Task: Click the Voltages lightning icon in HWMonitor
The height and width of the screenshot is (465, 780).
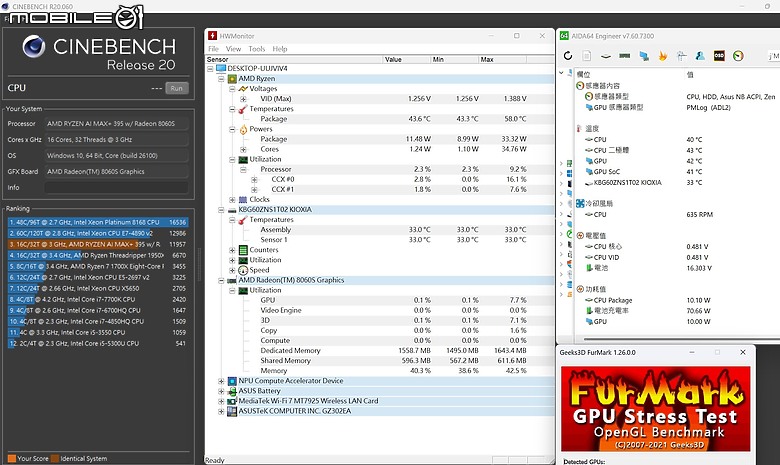Action: click(243, 89)
